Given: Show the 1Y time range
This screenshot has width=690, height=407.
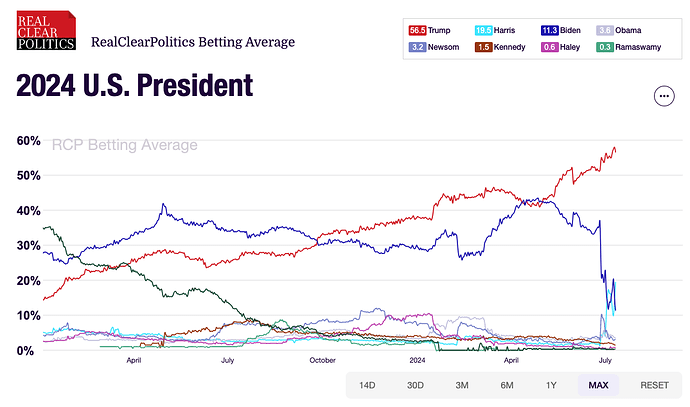Looking at the screenshot, I should (551, 385).
